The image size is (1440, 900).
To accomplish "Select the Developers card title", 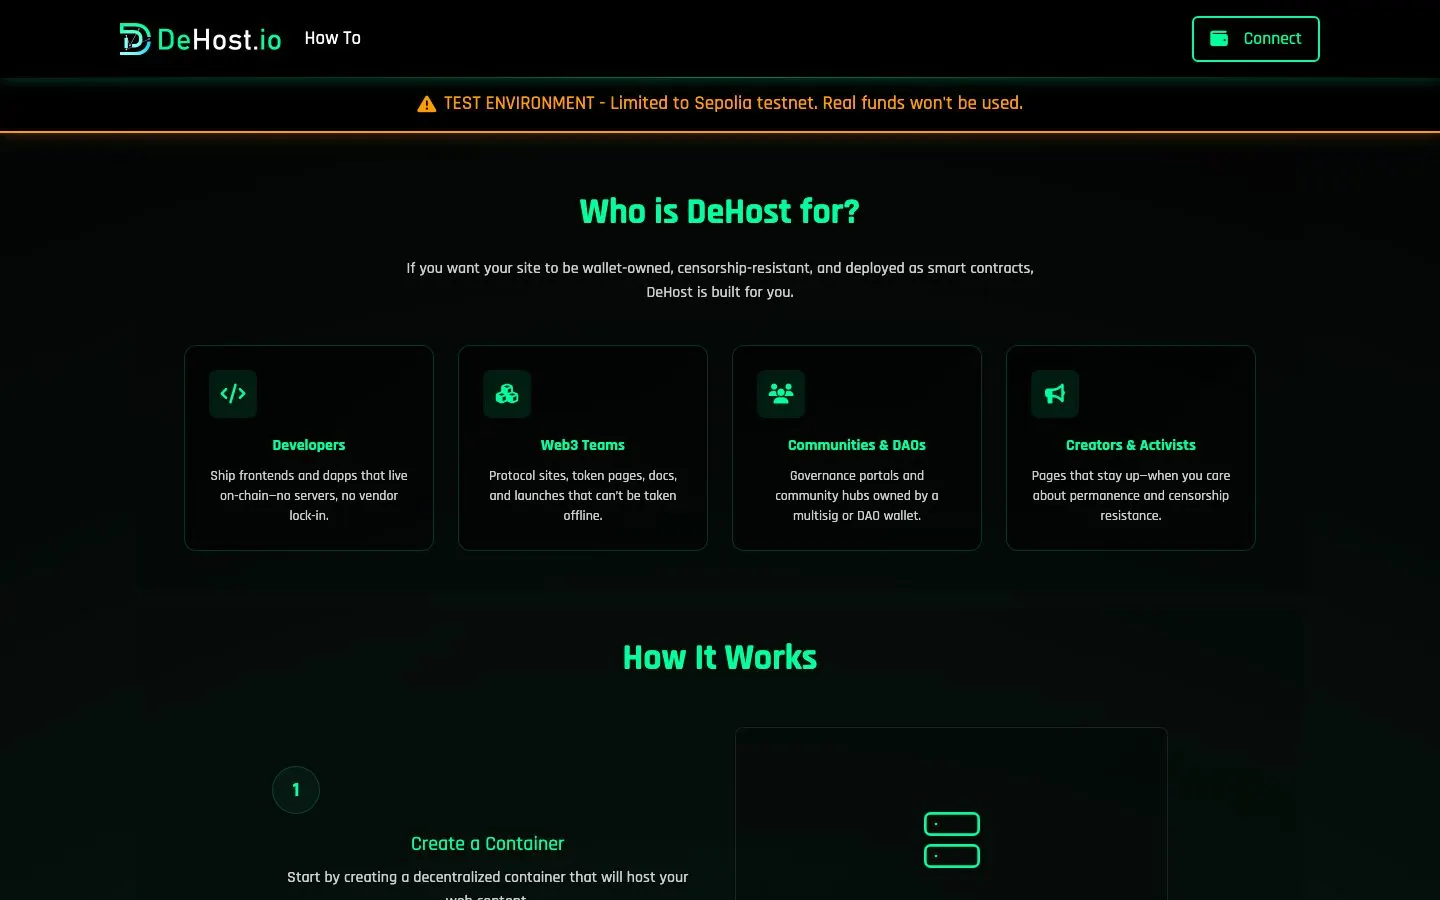I will pos(309,445).
